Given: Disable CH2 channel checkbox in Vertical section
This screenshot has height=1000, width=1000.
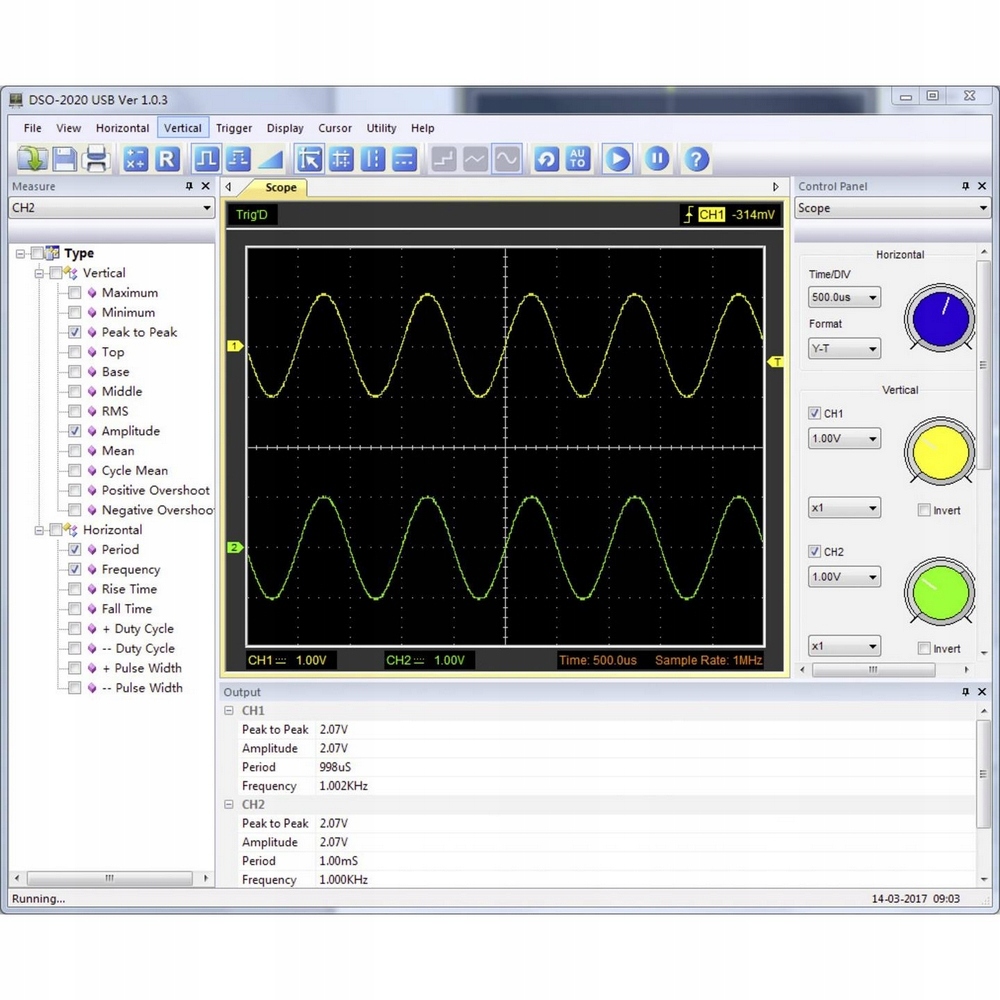Looking at the screenshot, I should pos(814,552).
